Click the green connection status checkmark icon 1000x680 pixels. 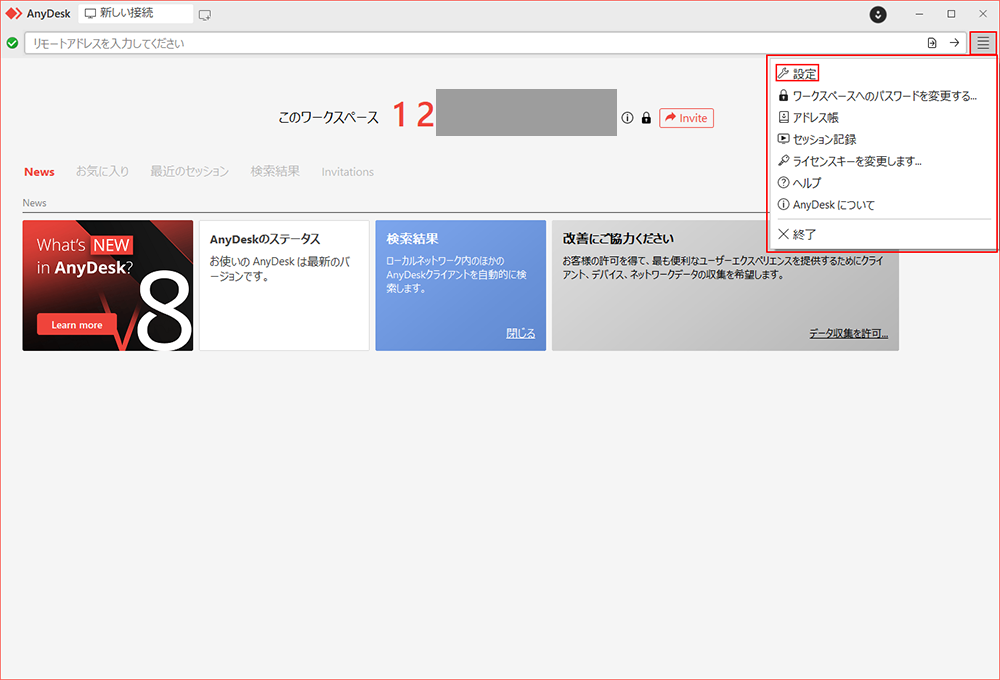pyautogui.click(x=11, y=43)
